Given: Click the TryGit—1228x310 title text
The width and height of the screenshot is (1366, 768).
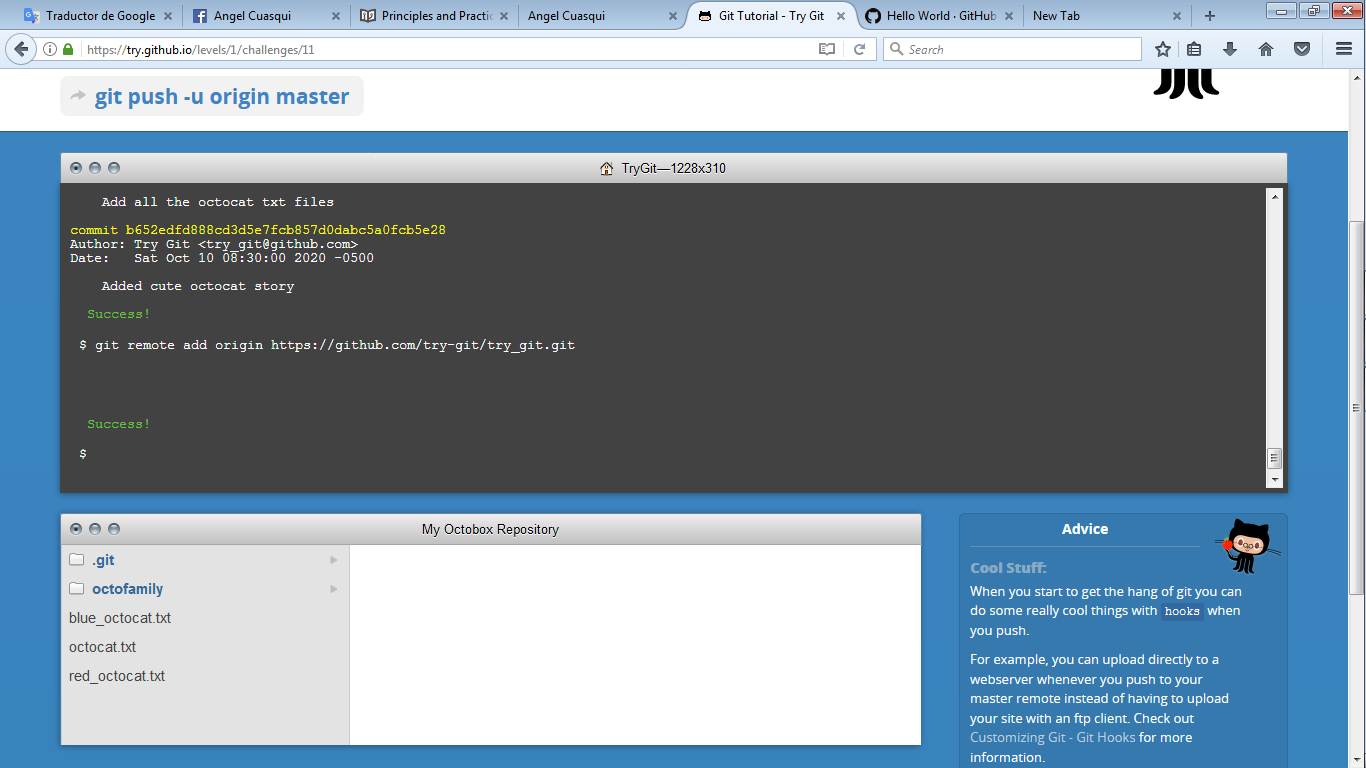Looking at the screenshot, I should (674, 168).
